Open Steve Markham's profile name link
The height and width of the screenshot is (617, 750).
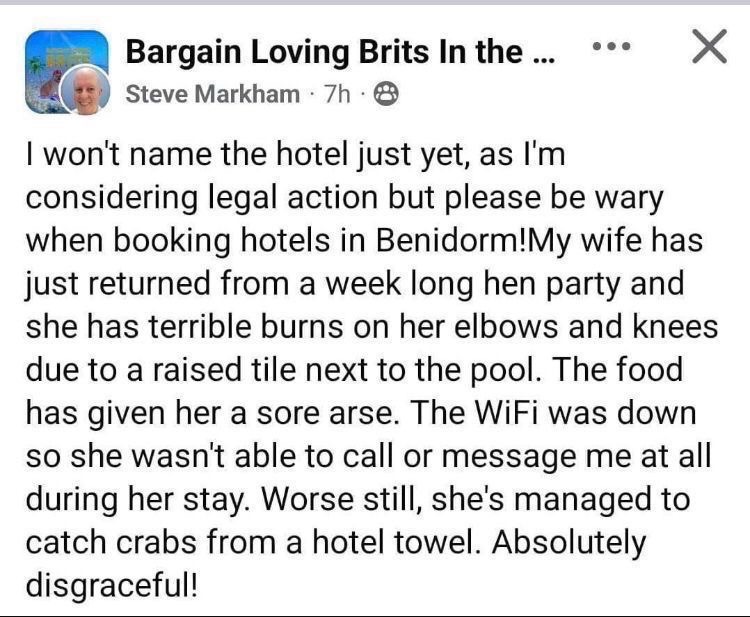[x=212, y=94]
